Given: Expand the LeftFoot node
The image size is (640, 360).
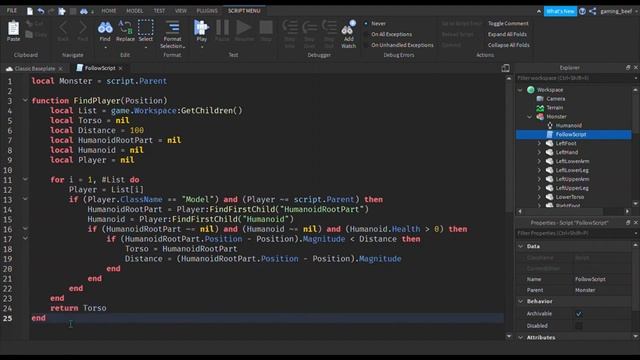Looking at the screenshot, I should pos(539,143).
